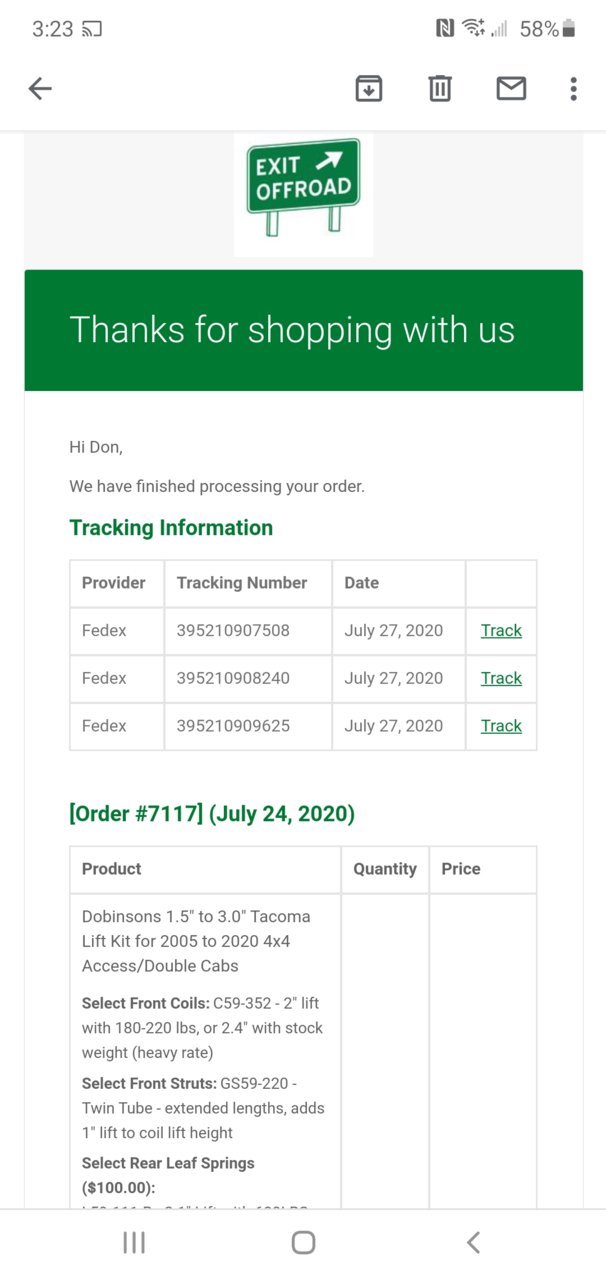
Task: Go back using the arrow icon
Action: click(x=40, y=89)
